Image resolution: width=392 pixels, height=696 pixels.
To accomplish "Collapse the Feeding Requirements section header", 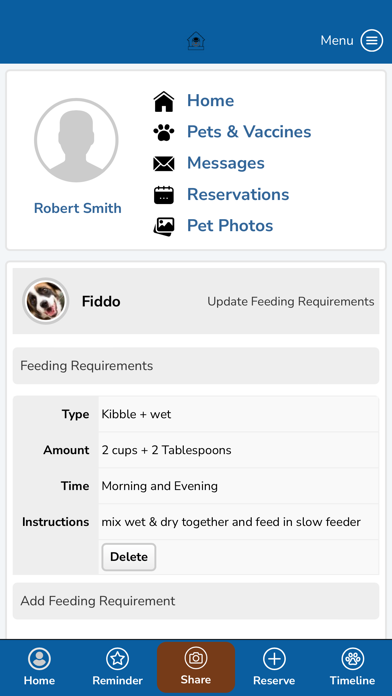I will tap(196, 366).
